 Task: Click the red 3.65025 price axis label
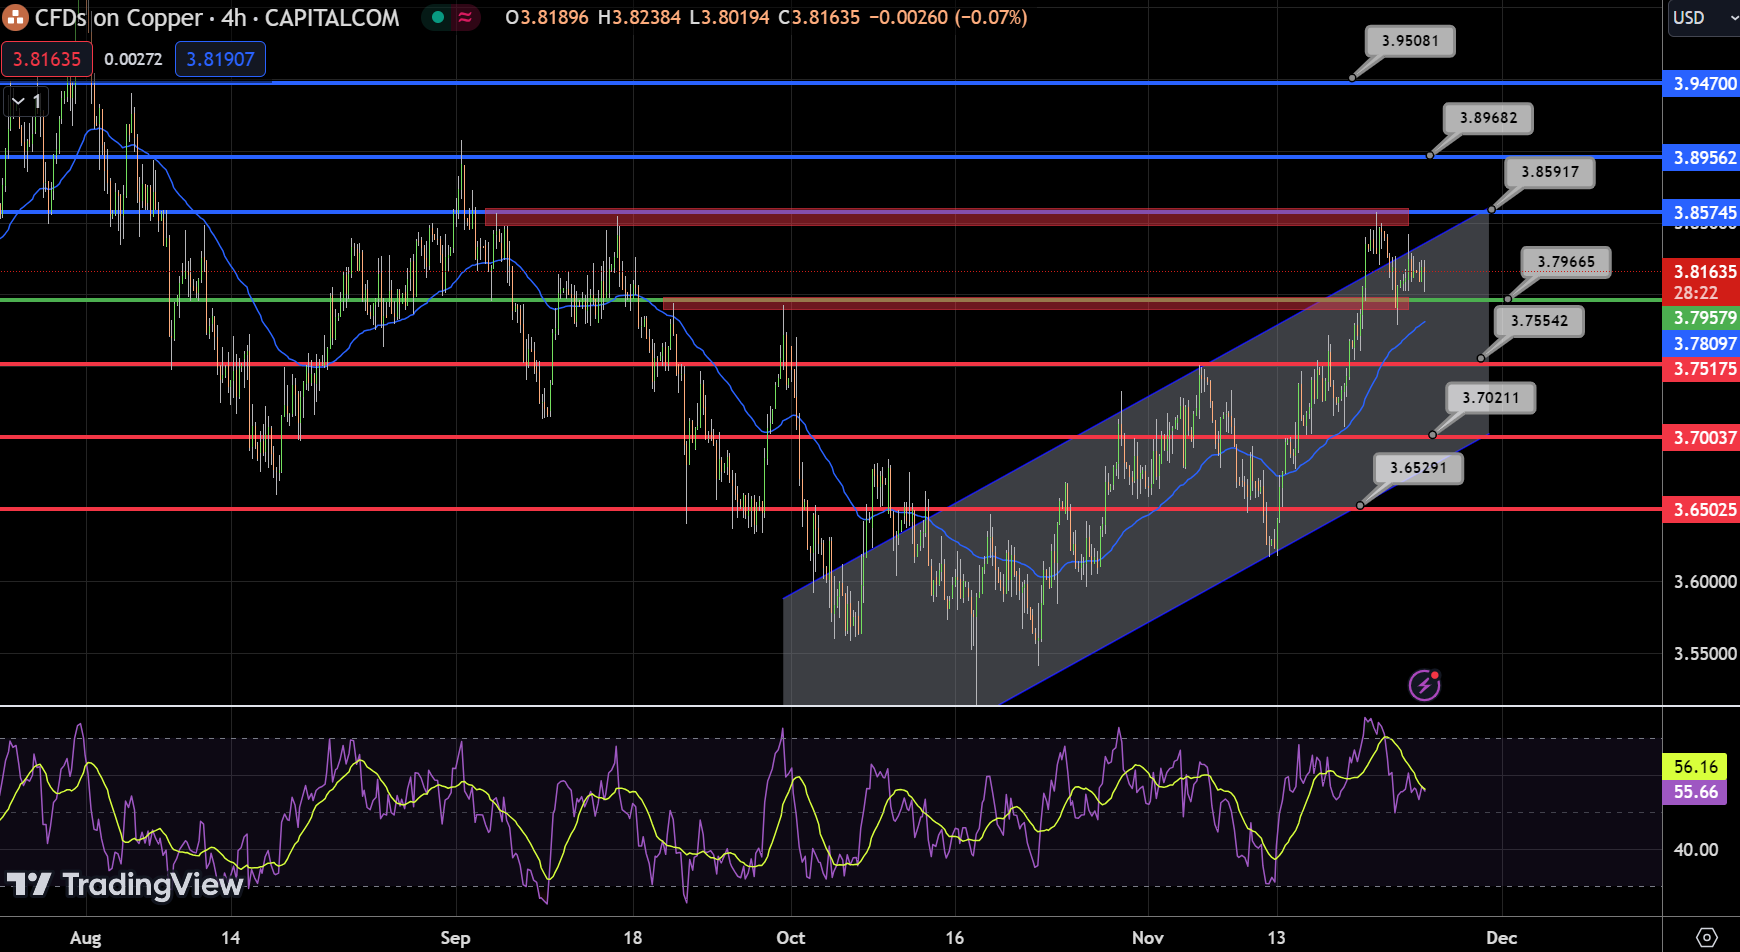click(1702, 510)
